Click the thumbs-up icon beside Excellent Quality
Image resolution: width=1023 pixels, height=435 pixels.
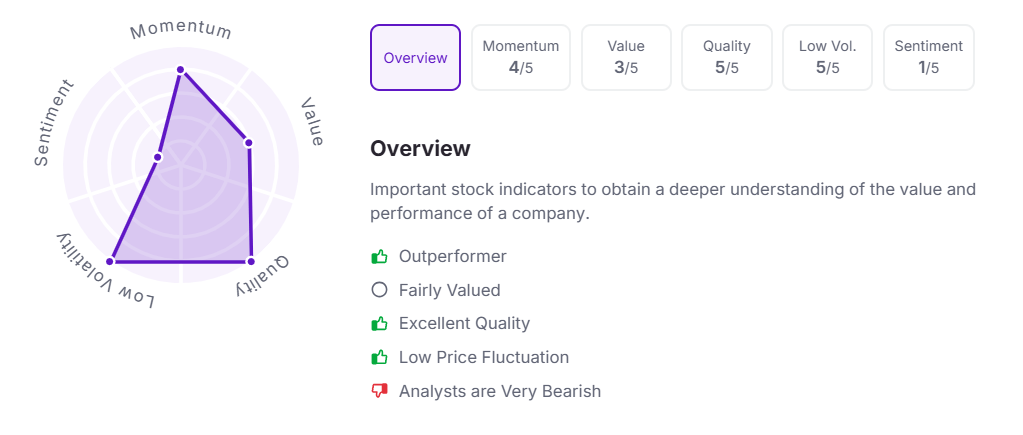point(379,324)
